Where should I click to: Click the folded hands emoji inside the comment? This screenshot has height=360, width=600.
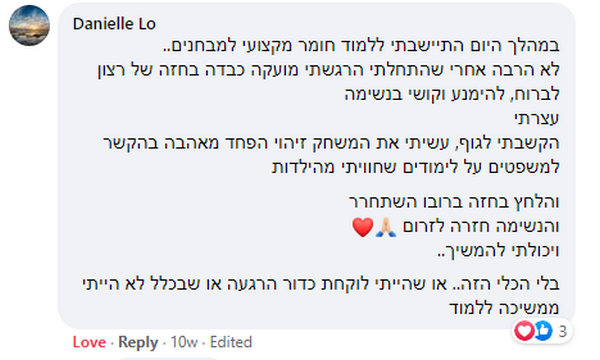[386, 227]
